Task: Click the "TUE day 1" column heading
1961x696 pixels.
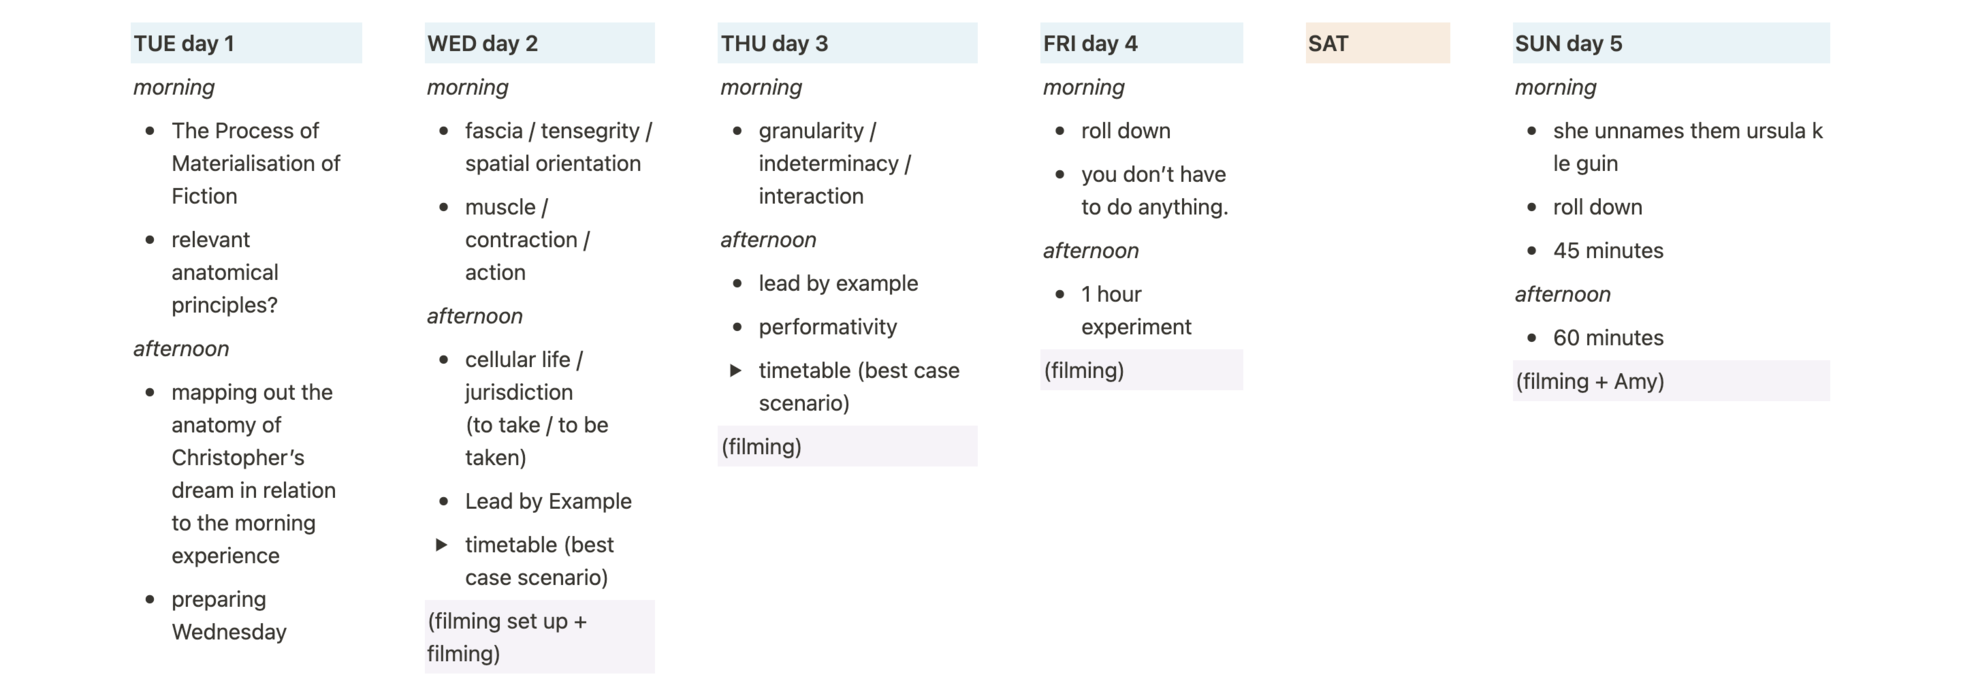Action: [x=184, y=44]
